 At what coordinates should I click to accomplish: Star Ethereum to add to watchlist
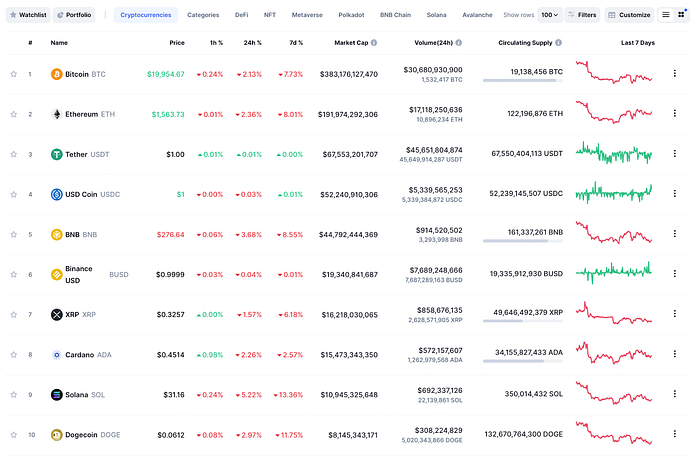[13, 114]
